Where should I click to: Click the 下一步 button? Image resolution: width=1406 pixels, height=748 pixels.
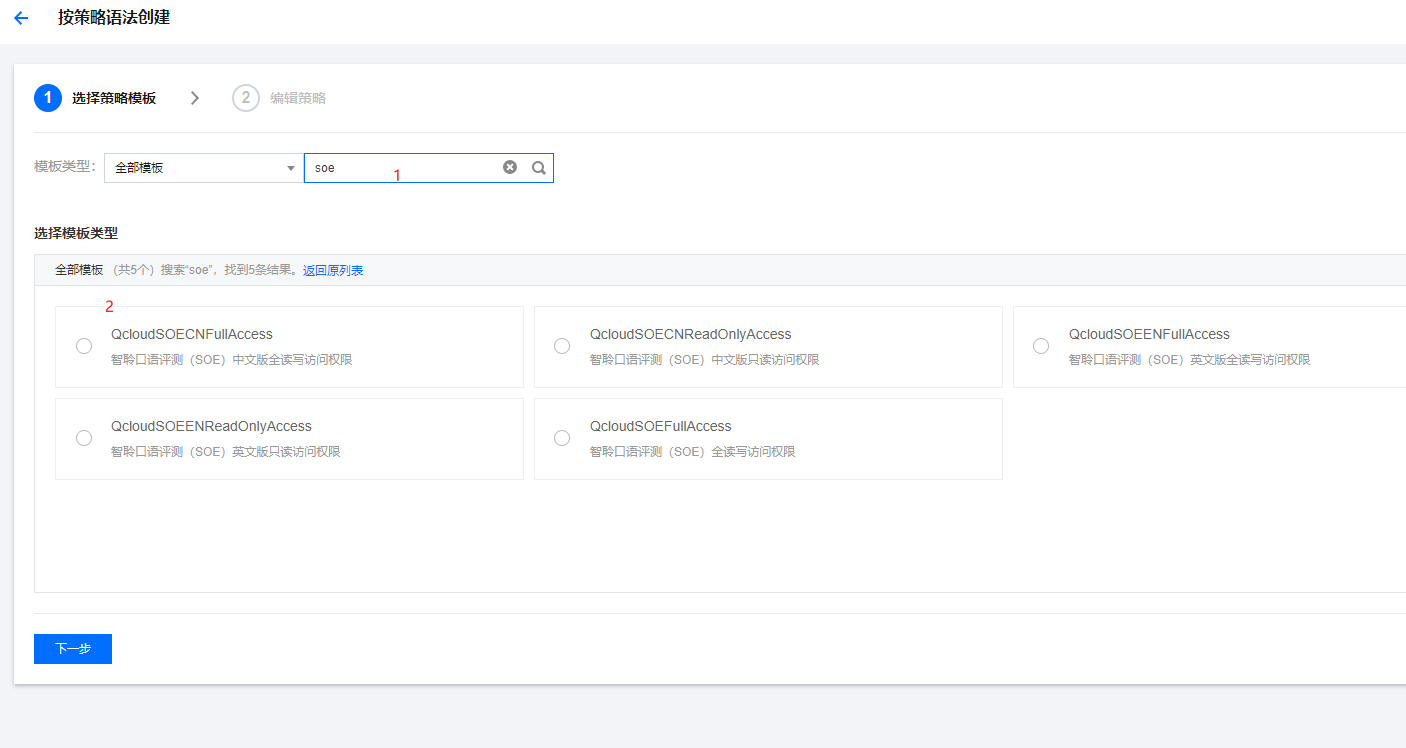pos(73,649)
